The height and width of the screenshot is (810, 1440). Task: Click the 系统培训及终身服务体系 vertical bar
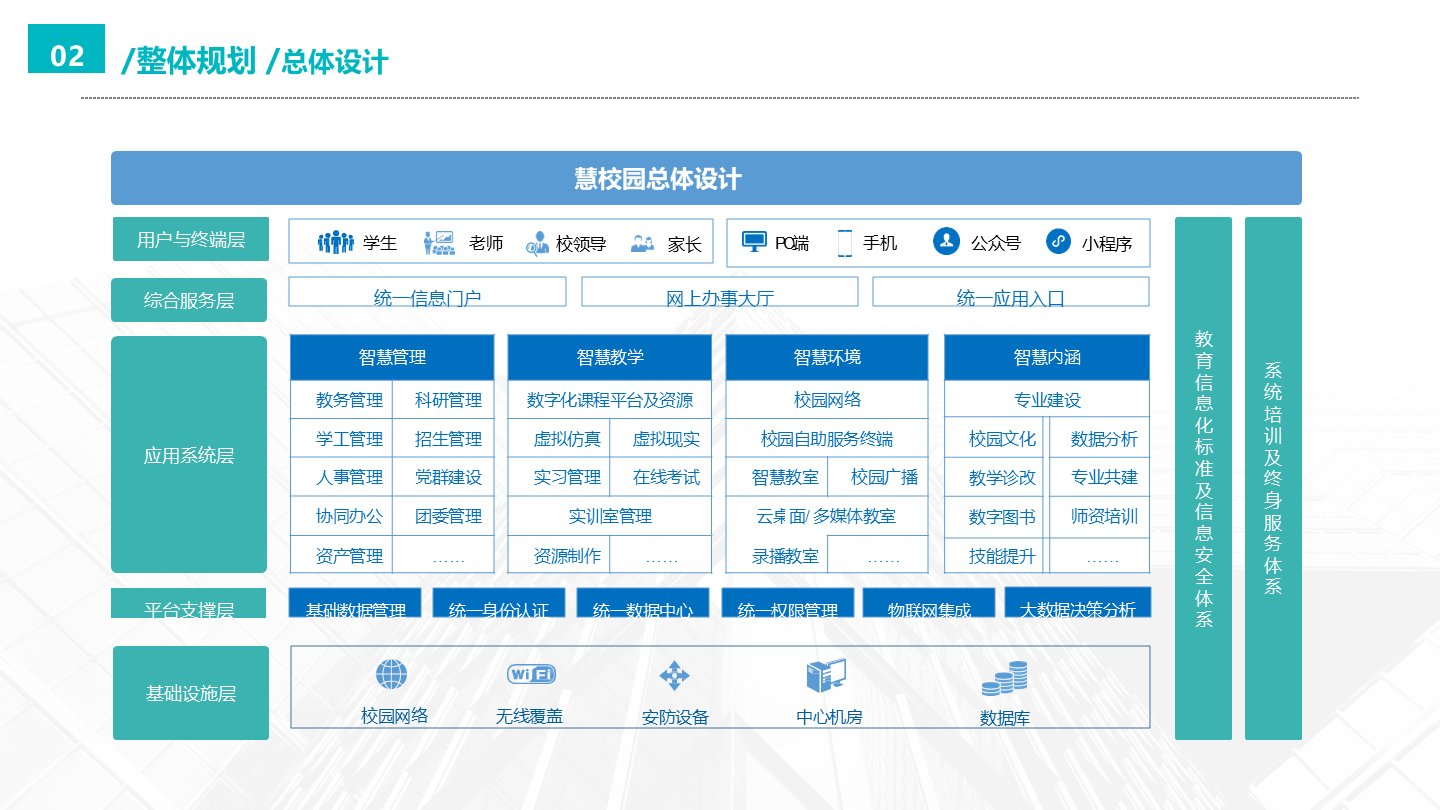1273,478
